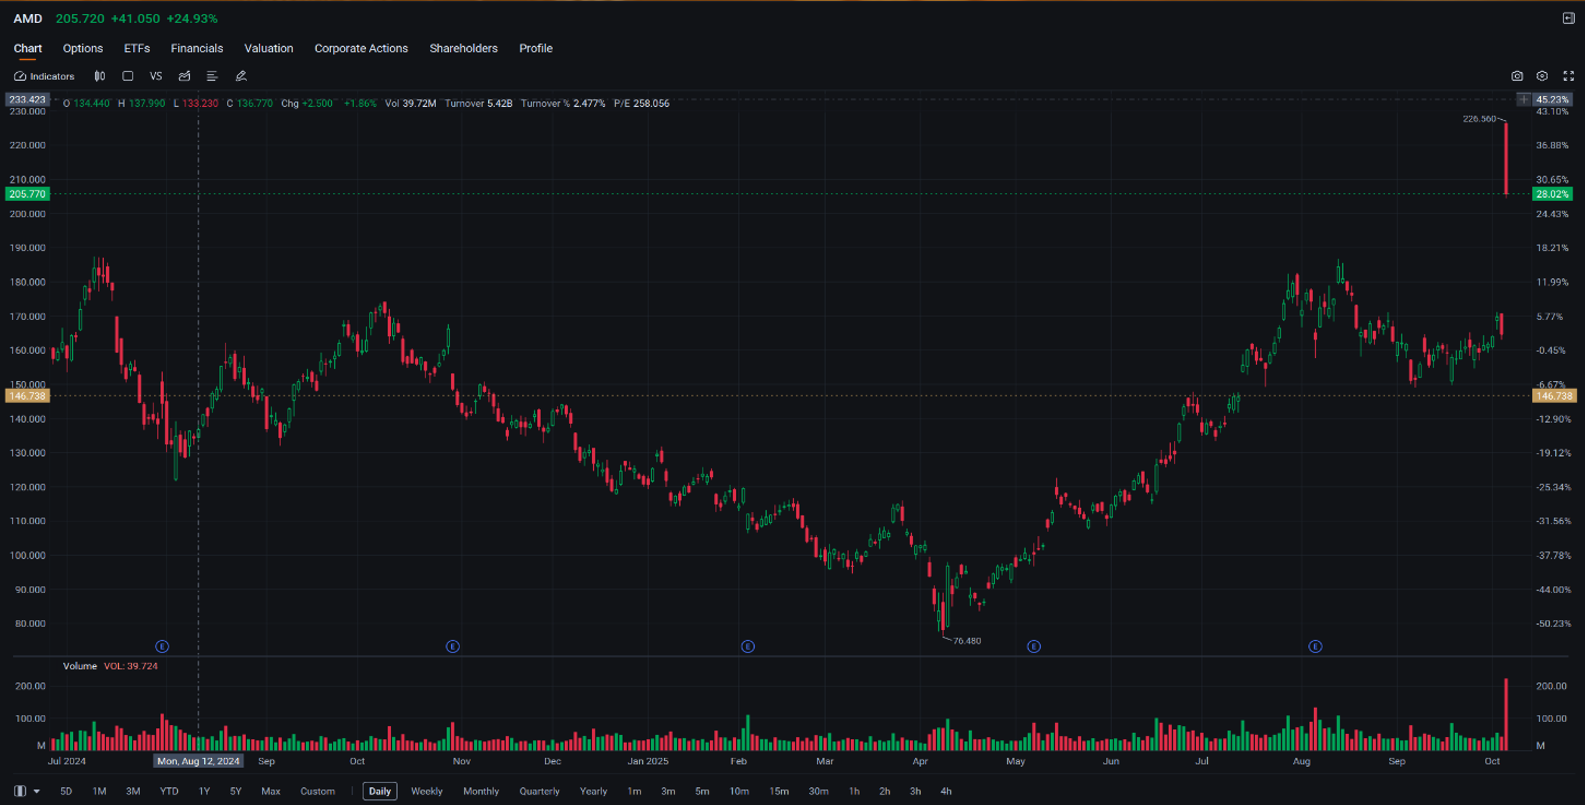Open the layout dropdown arrow
The width and height of the screenshot is (1585, 805).
(37, 791)
